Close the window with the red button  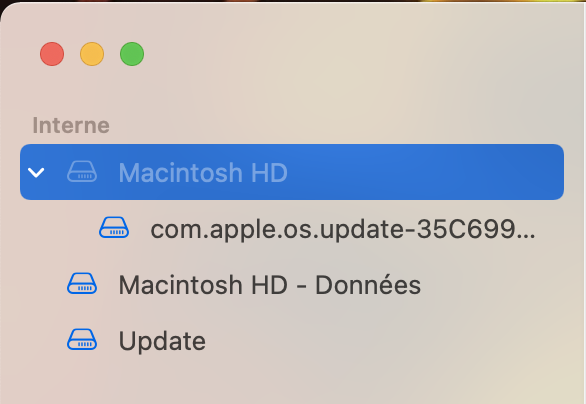point(52,54)
